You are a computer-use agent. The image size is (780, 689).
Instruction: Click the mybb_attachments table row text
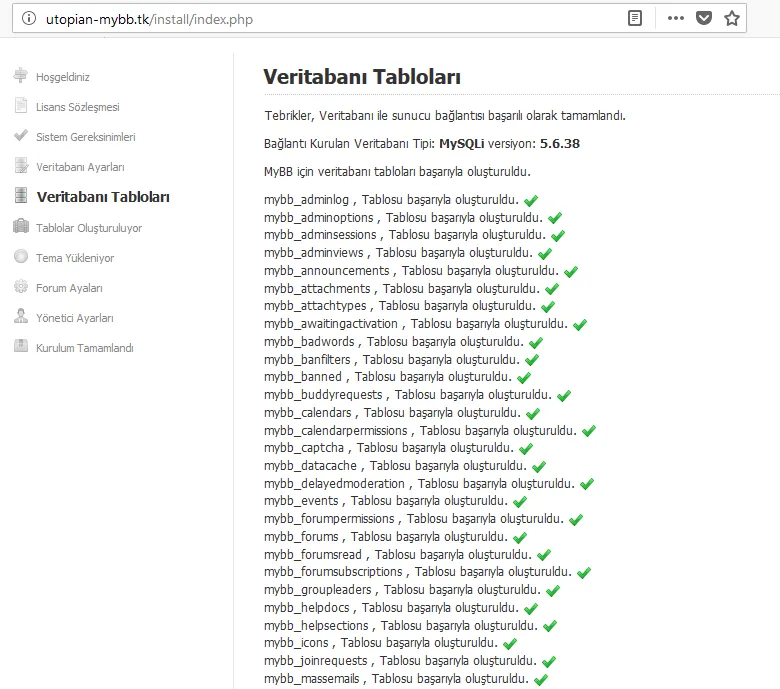click(x=402, y=289)
